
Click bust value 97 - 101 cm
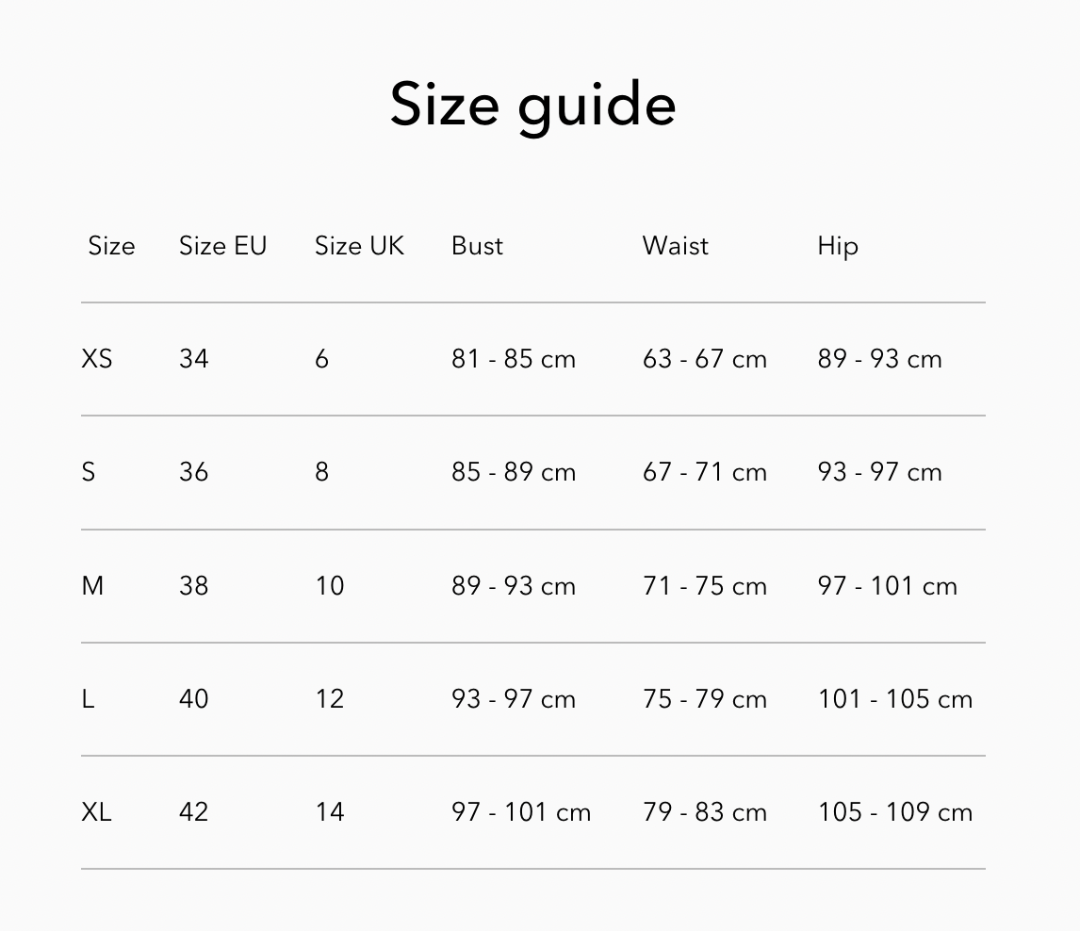(x=521, y=812)
